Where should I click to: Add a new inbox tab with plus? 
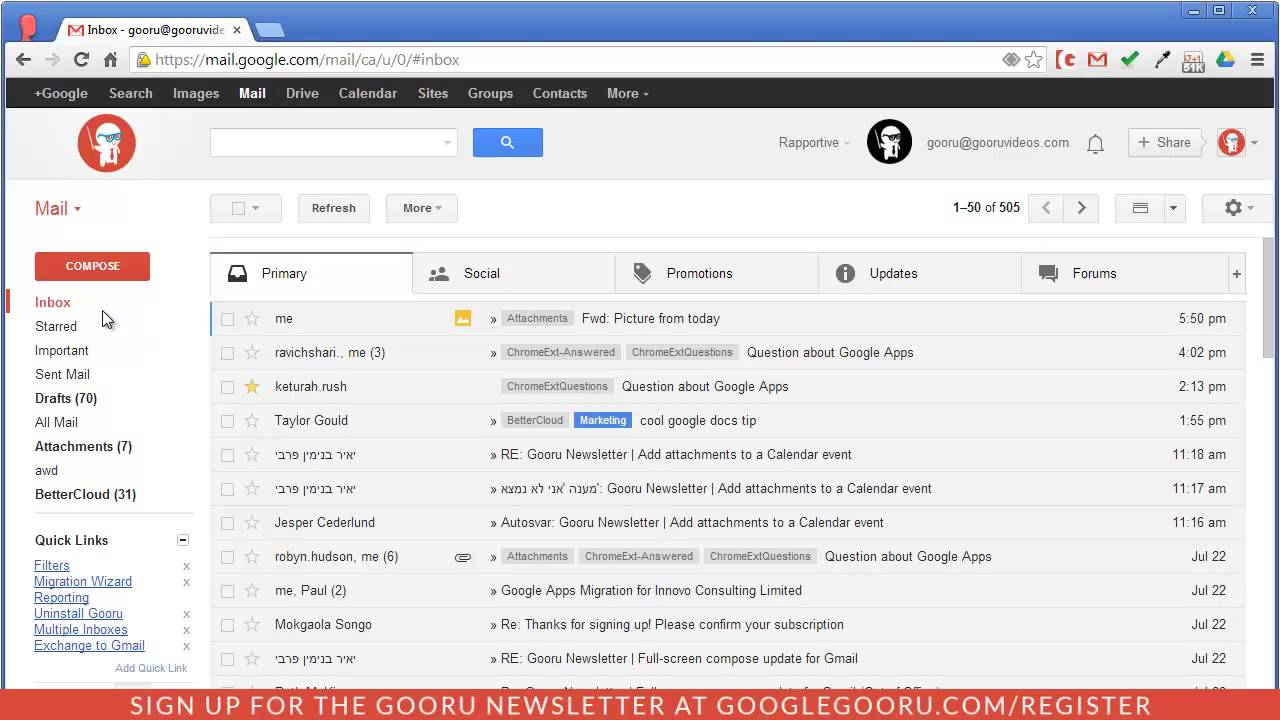pyautogui.click(x=1237, y=274)
